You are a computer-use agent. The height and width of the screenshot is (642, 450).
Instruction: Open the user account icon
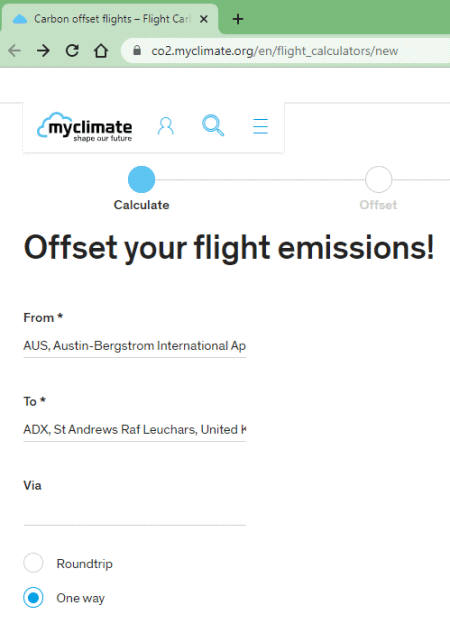pos(166,126)
